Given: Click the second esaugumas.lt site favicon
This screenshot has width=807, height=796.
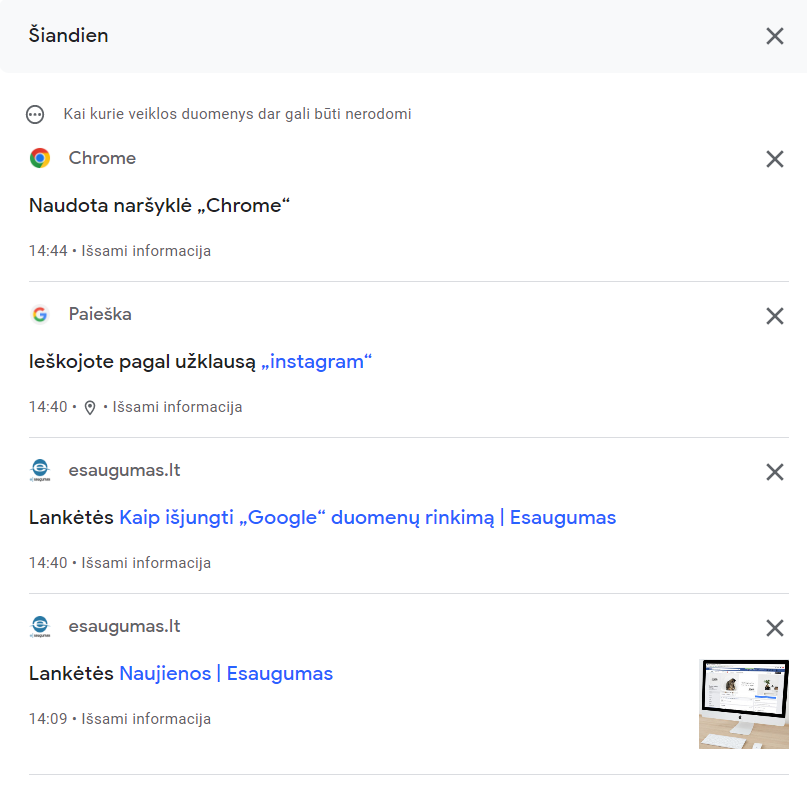Looking at the screenshot, I should click(40, 626).
